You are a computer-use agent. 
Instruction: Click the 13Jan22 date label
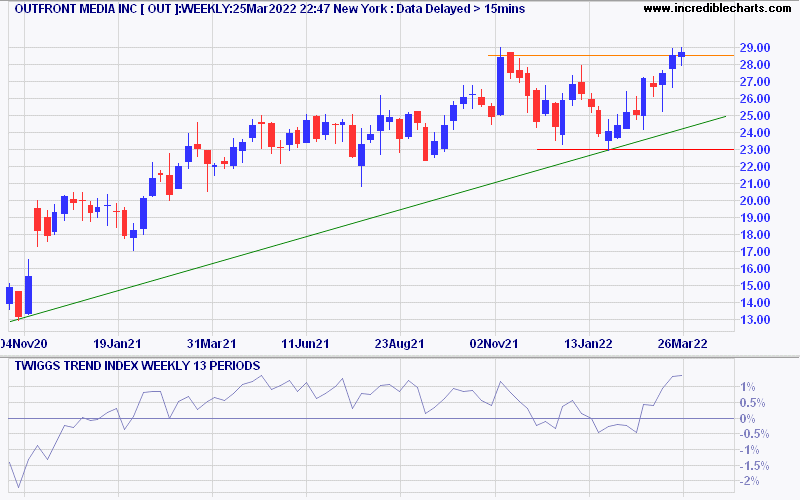tap(588, 344)
